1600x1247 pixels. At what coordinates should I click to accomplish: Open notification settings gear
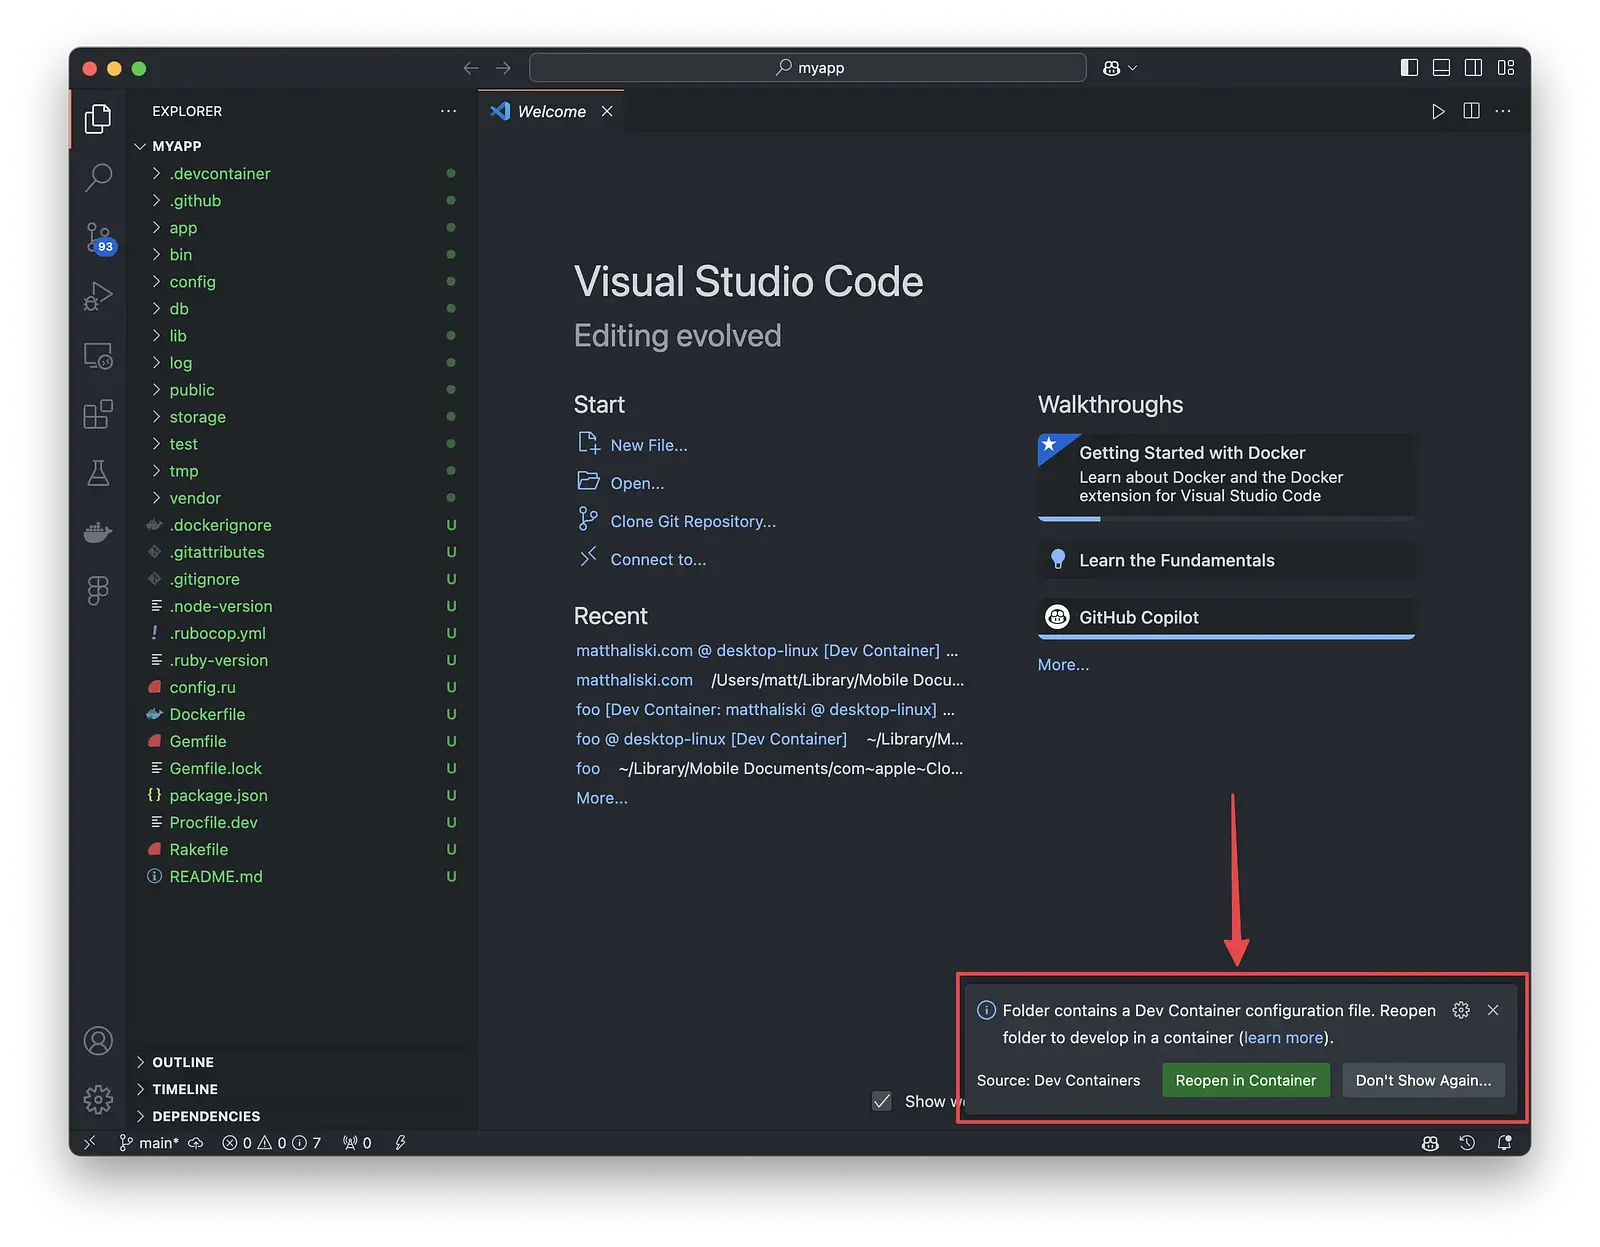[x=1461, y=1010]
